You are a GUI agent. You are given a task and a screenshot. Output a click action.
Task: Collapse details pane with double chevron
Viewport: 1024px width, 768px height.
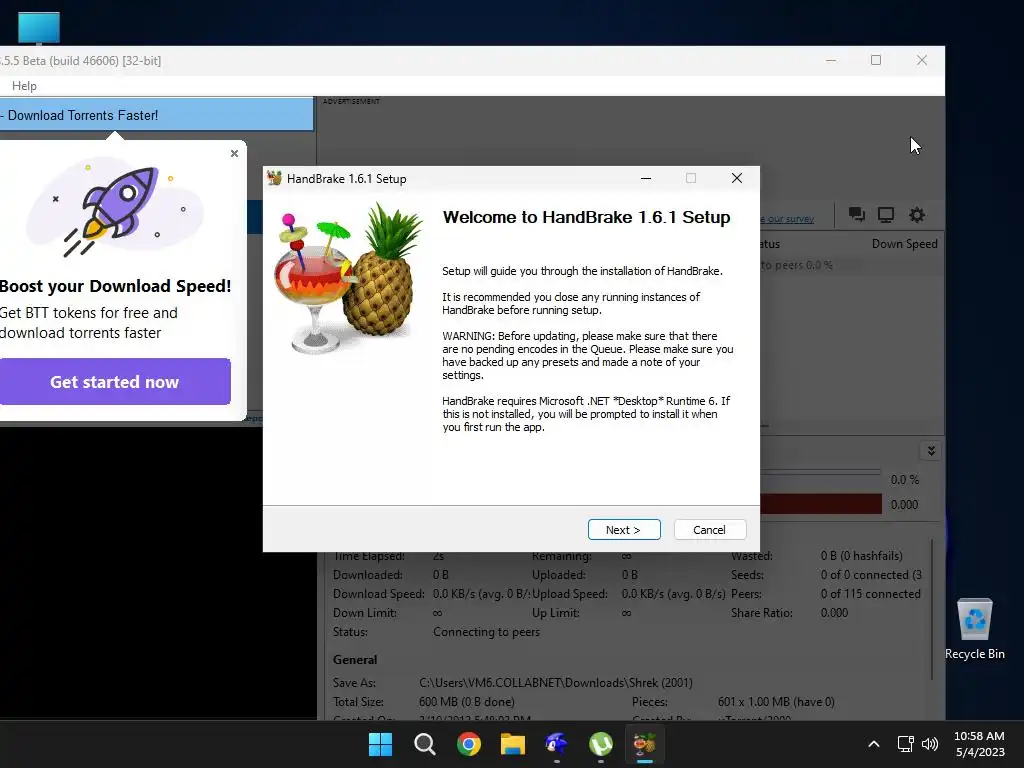931,451
